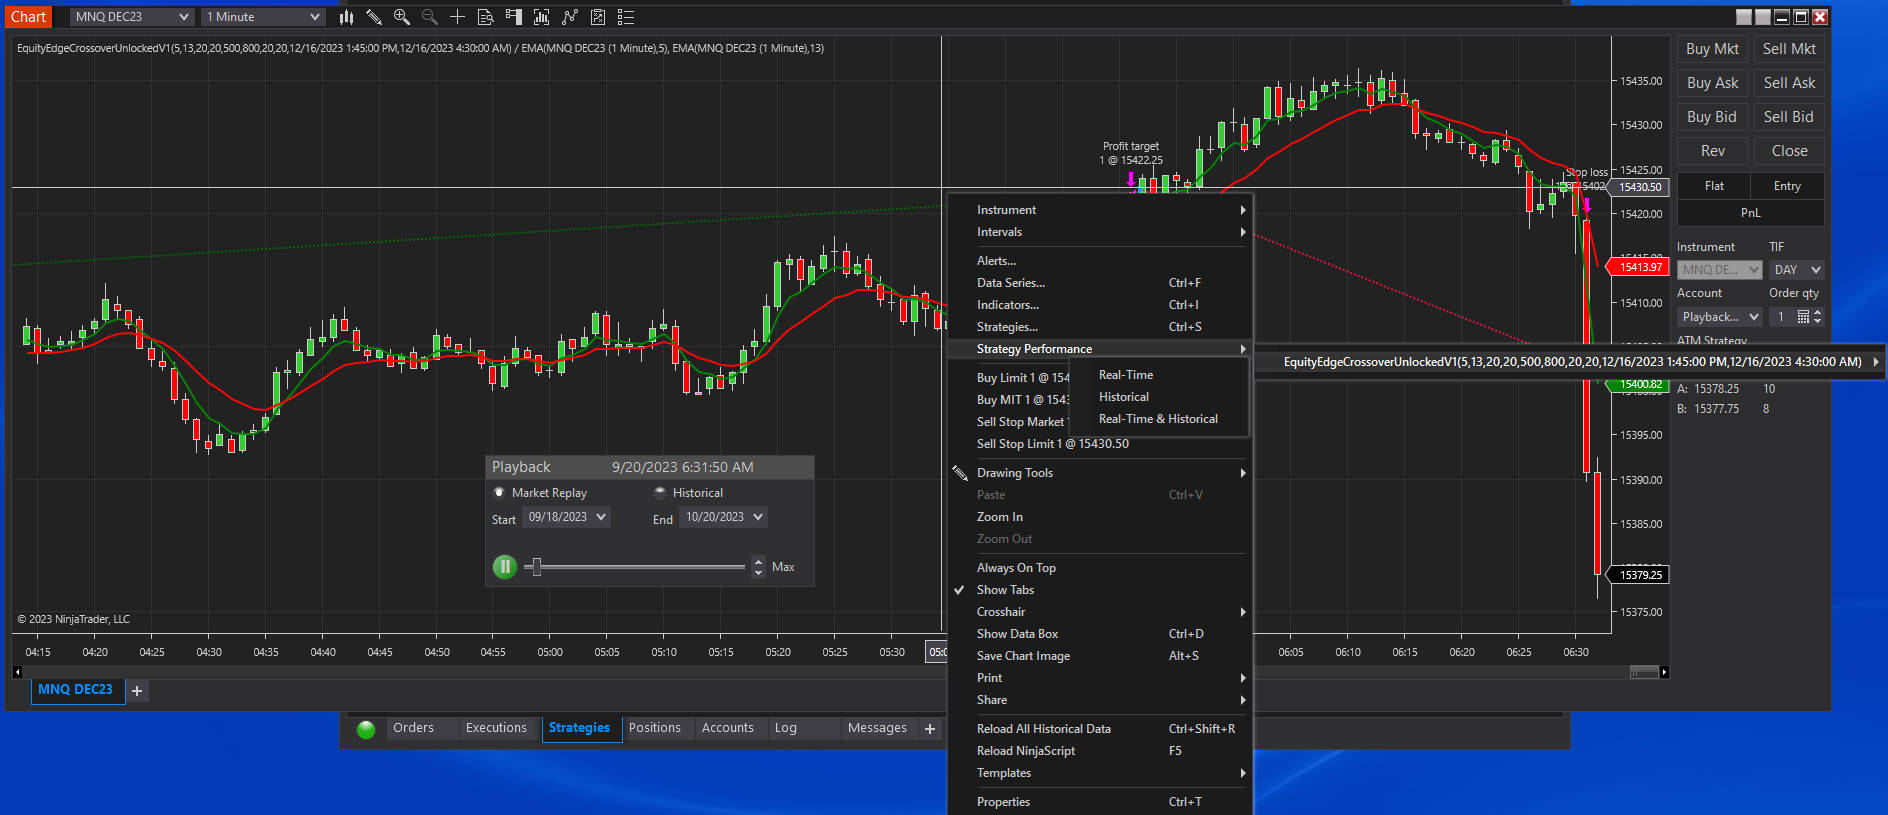
Task: Expand the Instrument submenu
Action: [x=1100, y=210]
